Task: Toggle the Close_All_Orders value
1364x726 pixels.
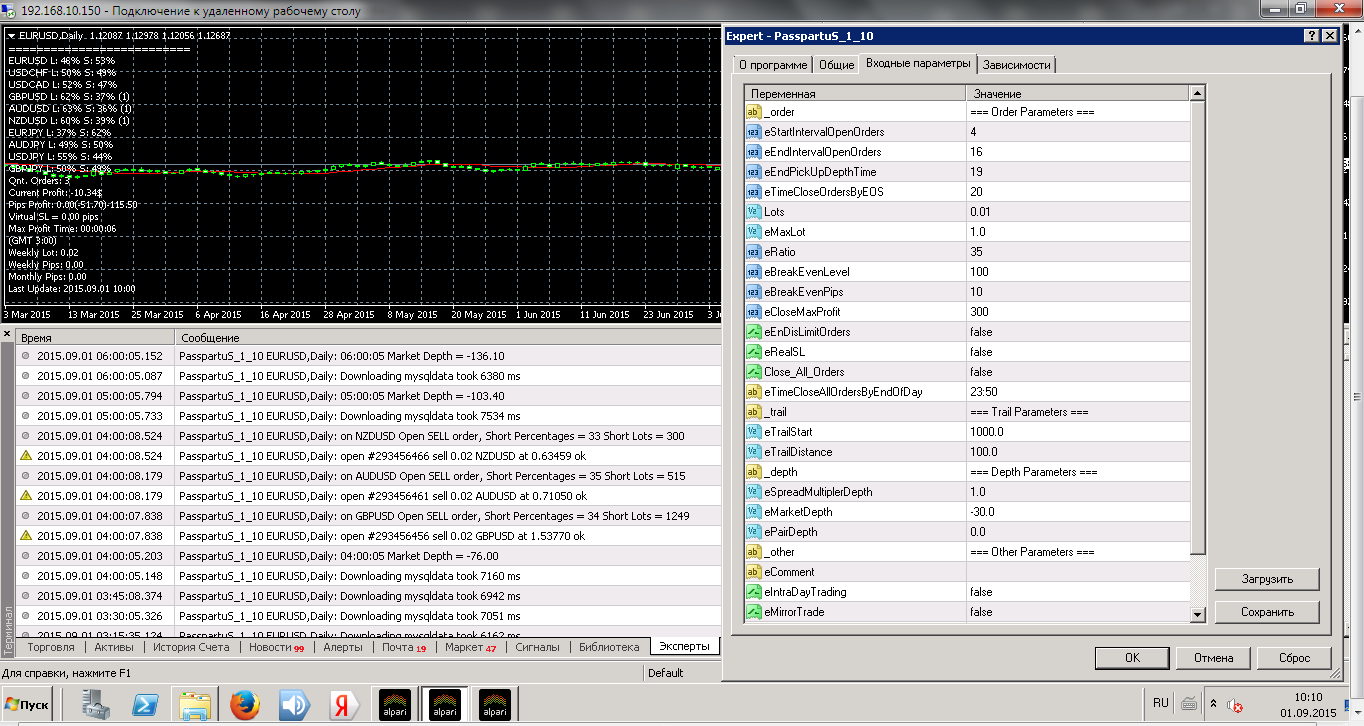Action: click(x=1077, y=372)
